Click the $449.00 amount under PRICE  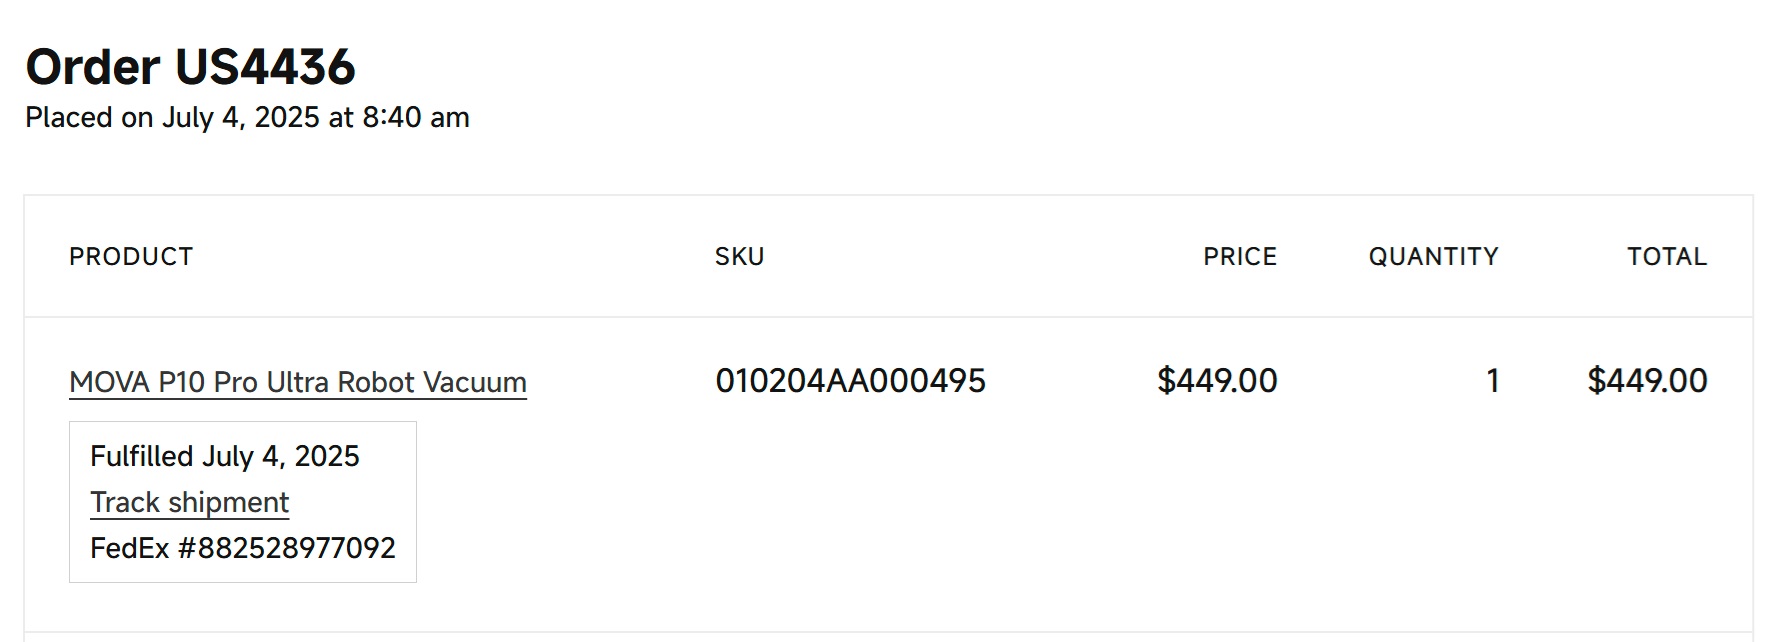point(1216,381)
